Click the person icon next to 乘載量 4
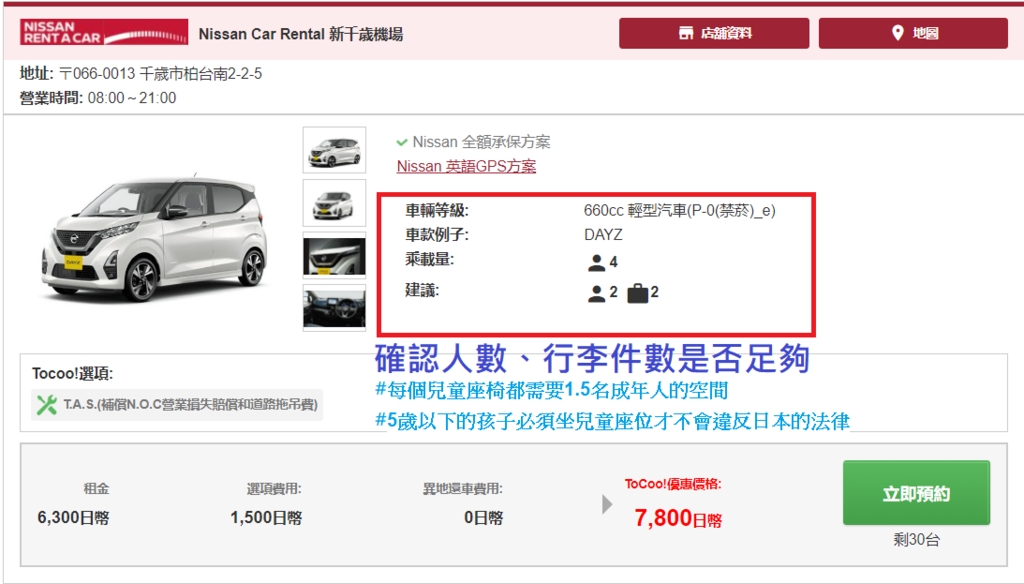 (596, 263)
